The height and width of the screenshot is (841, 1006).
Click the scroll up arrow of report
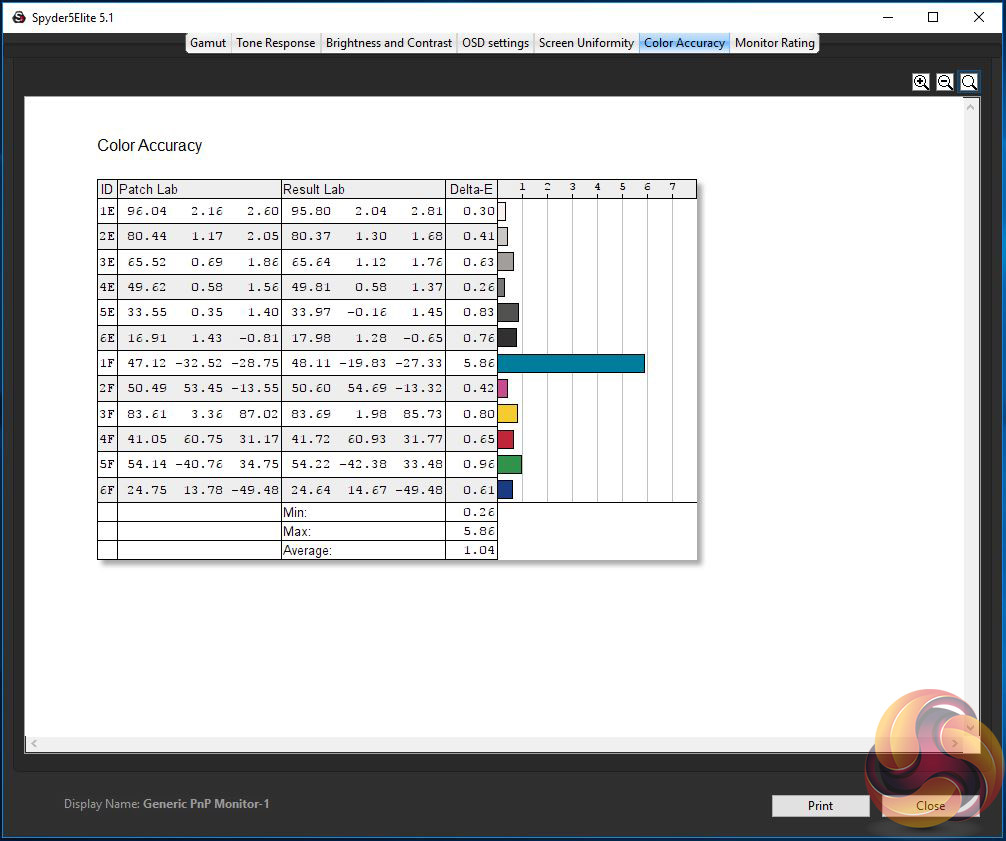point(970,107)
